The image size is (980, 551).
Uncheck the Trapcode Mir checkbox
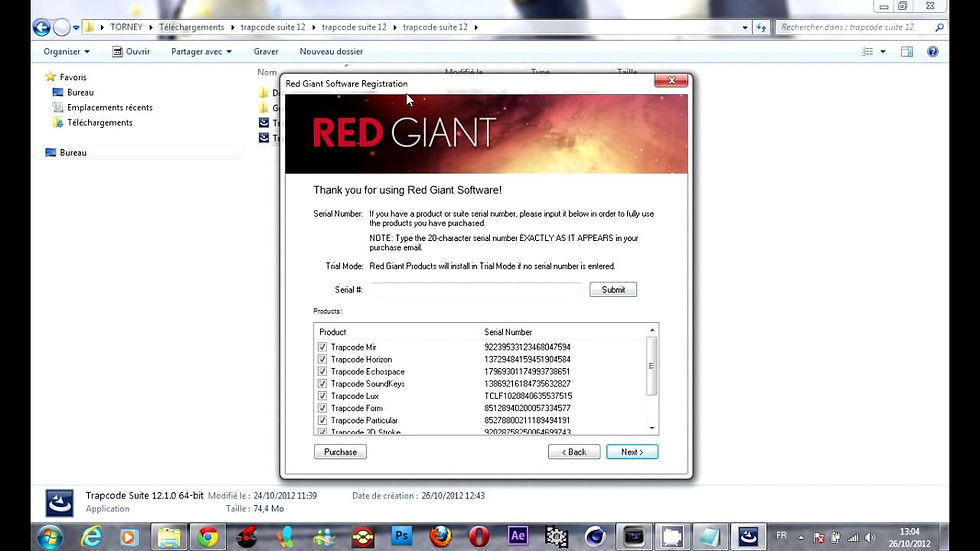(322, 347)
